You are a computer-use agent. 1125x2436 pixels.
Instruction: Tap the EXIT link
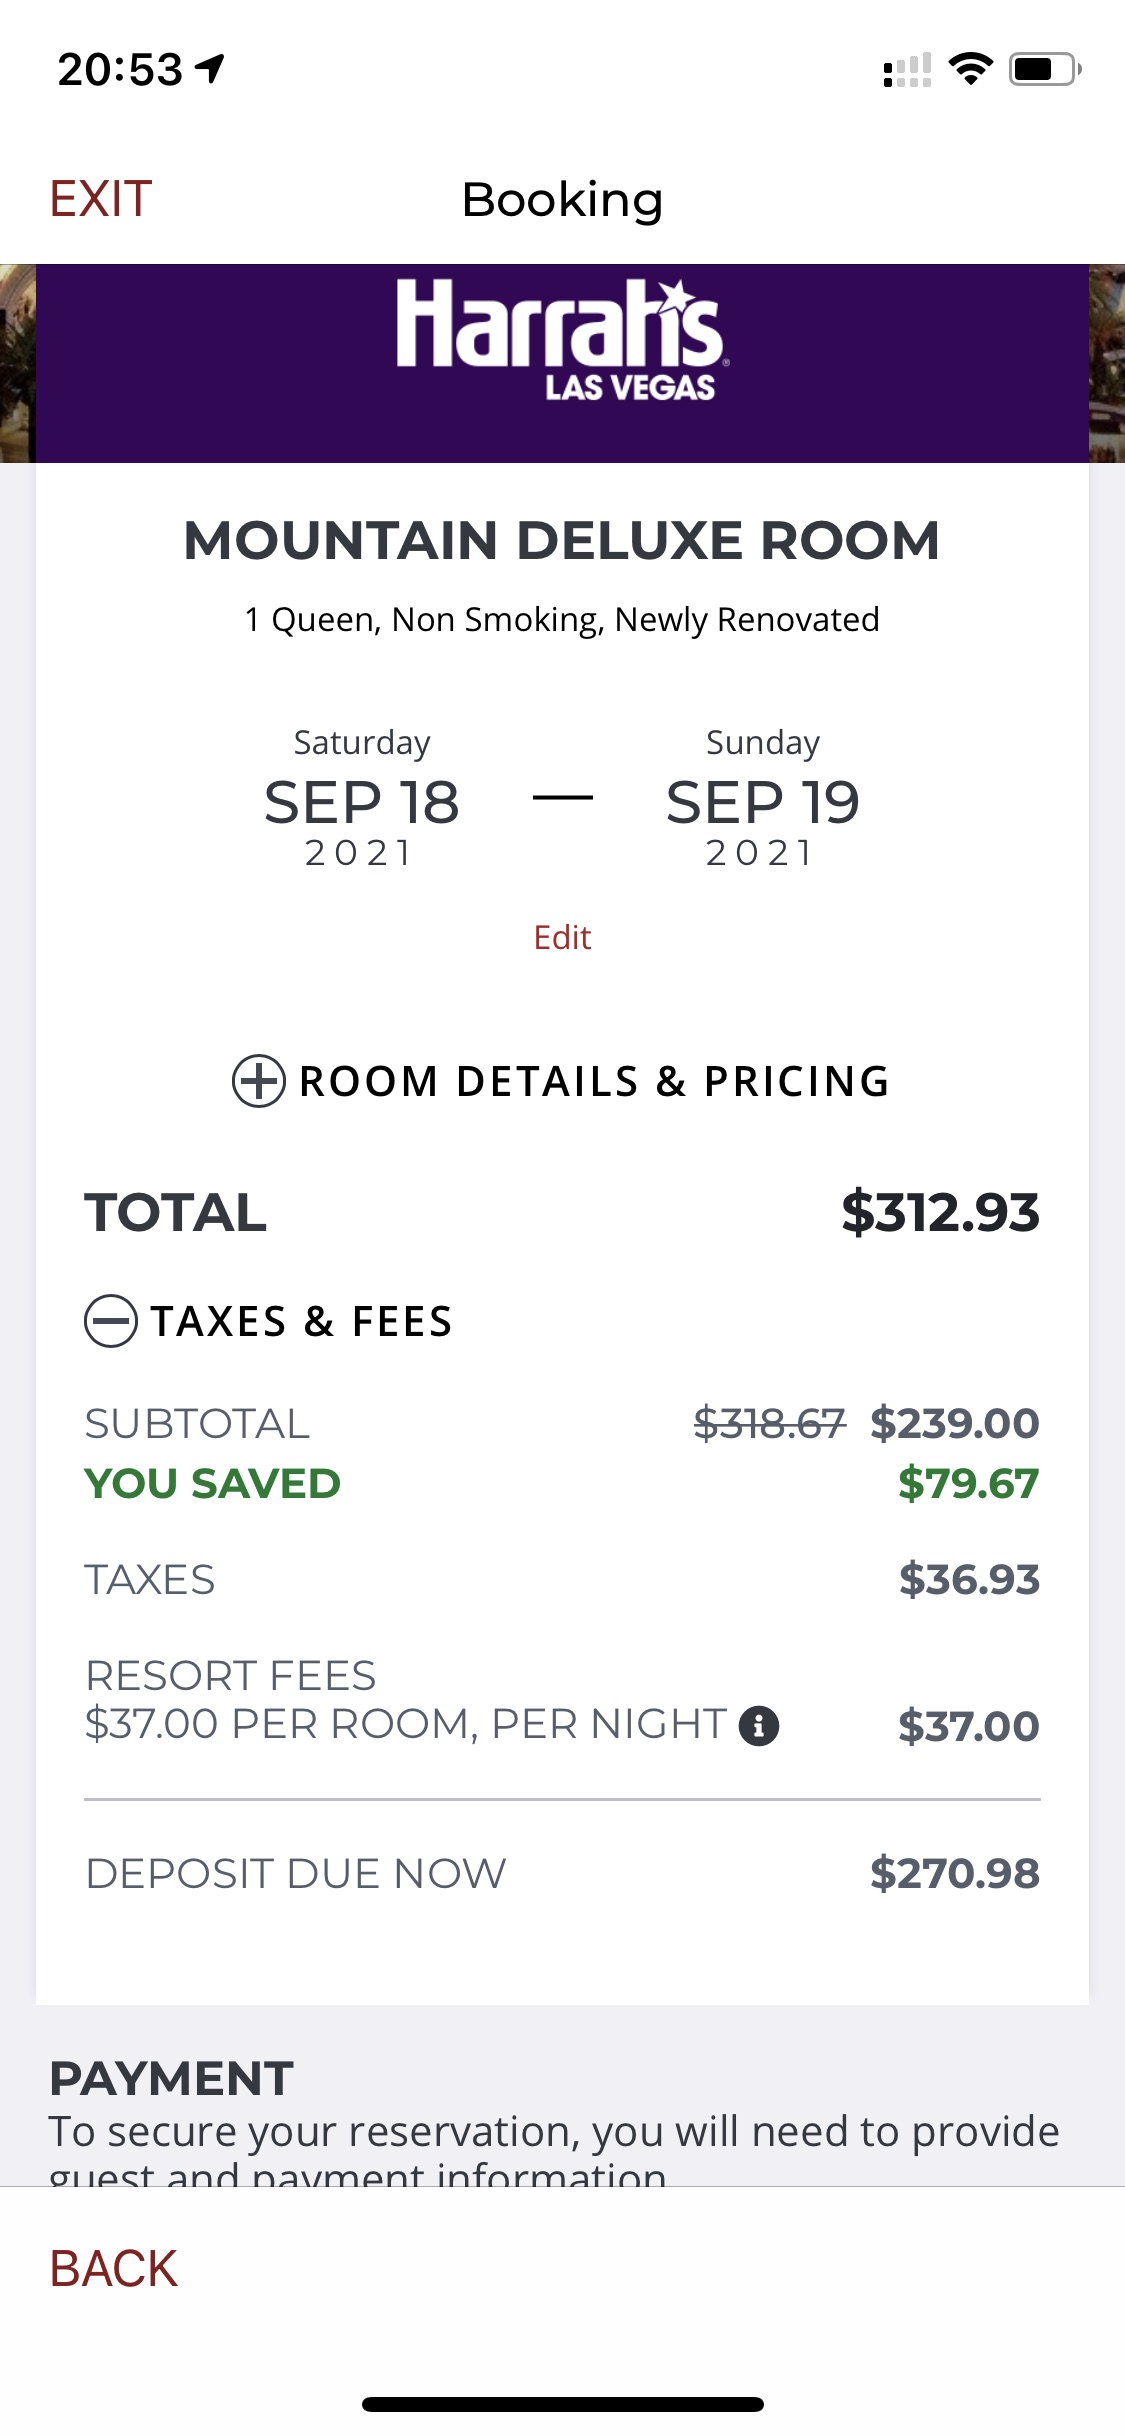pyautogui.click(x=101, y=199)
